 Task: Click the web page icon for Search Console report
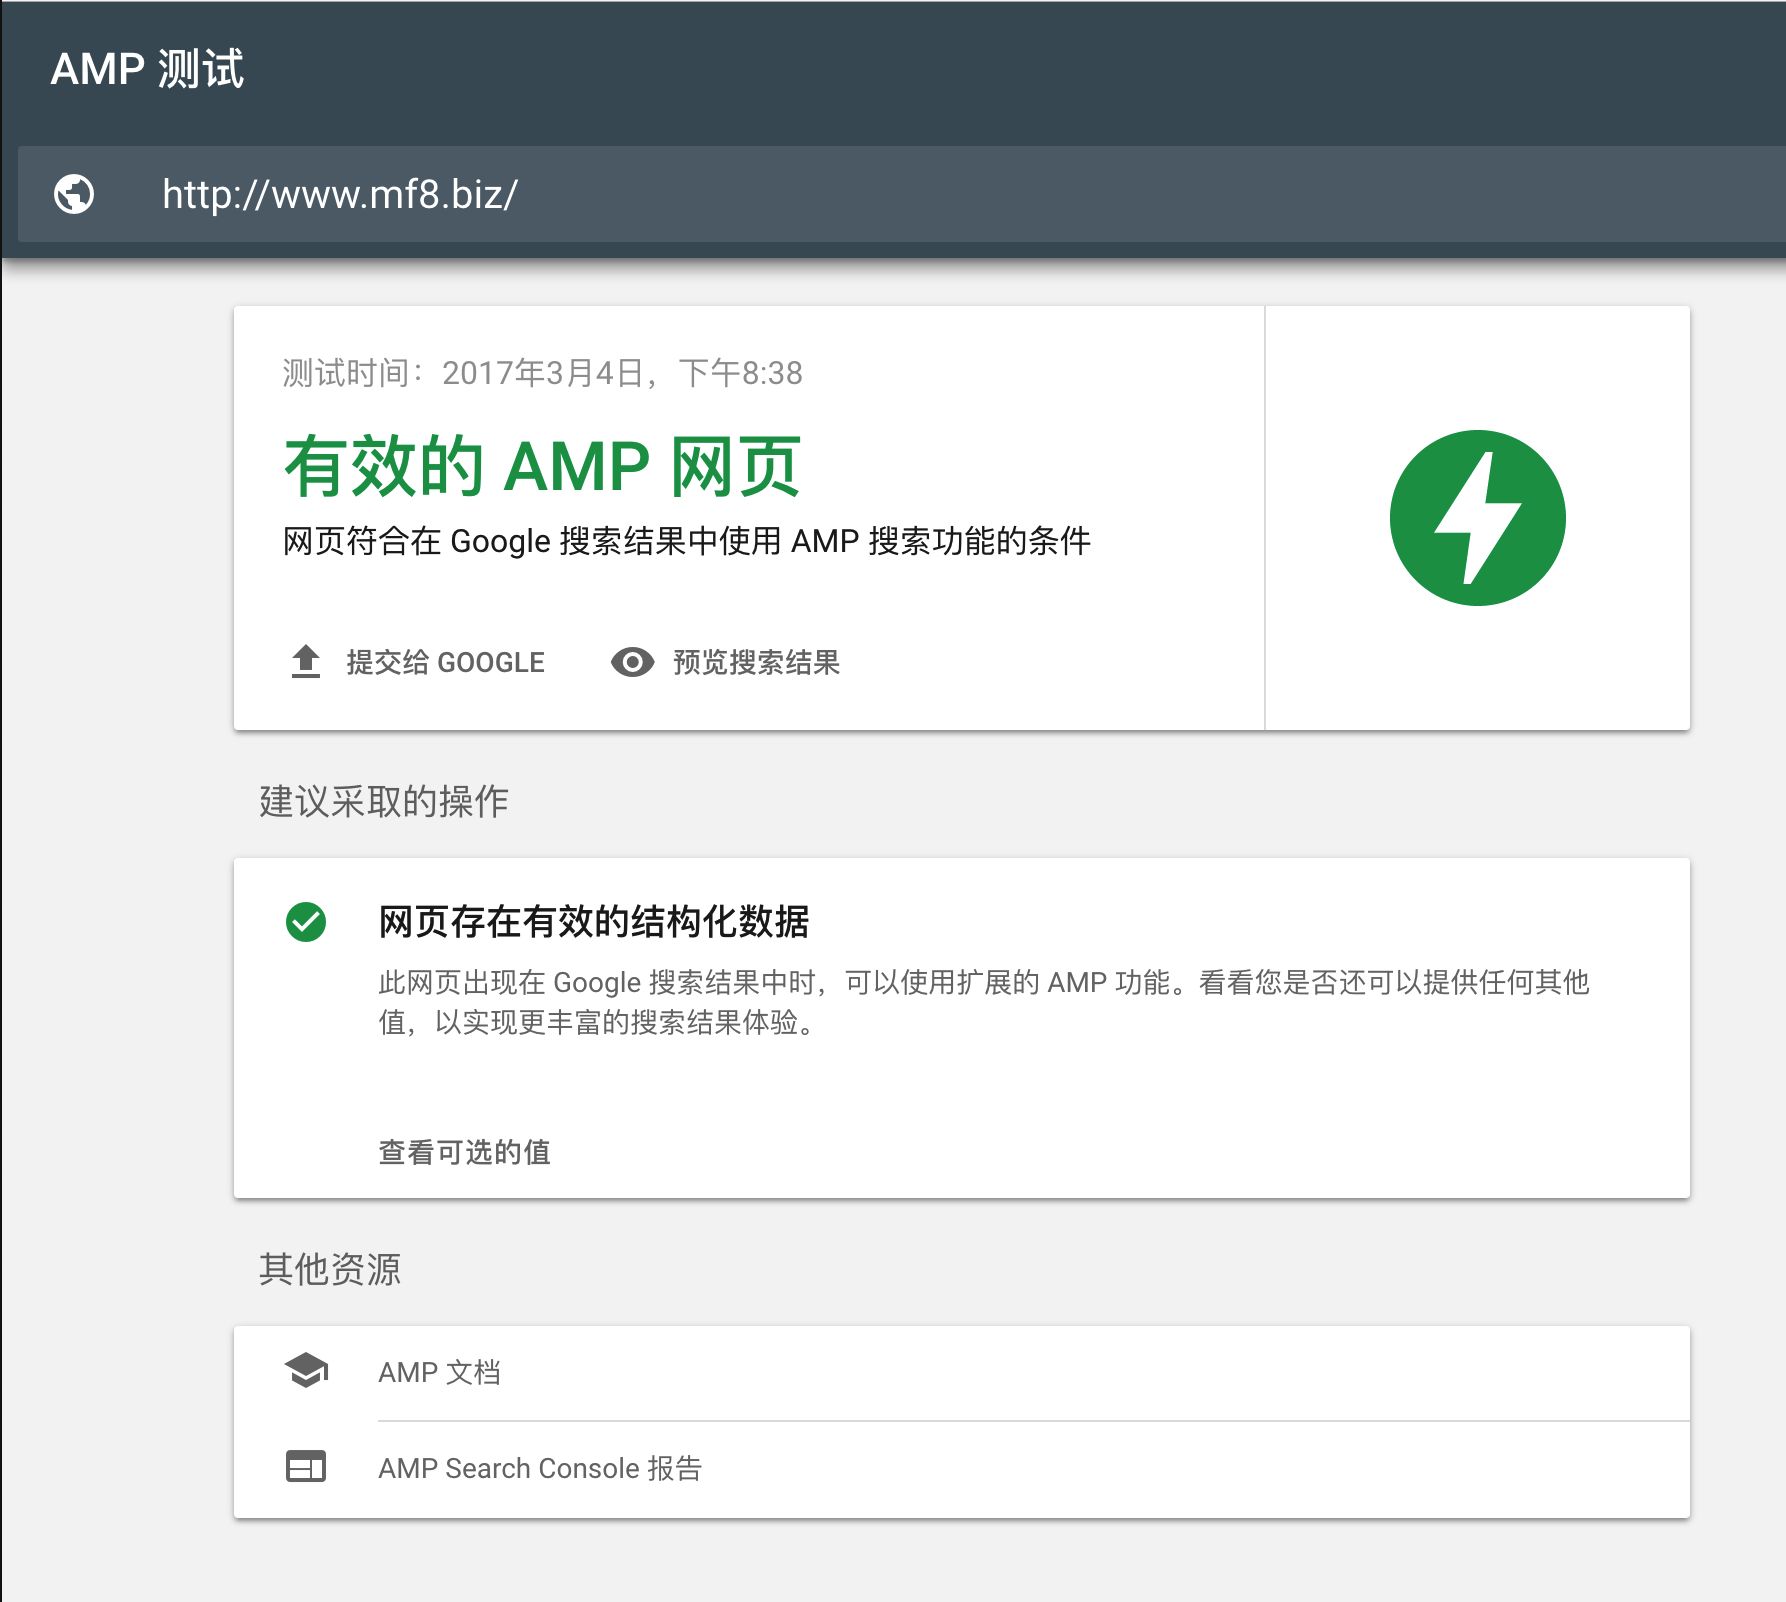click(x=306, y=1467)
